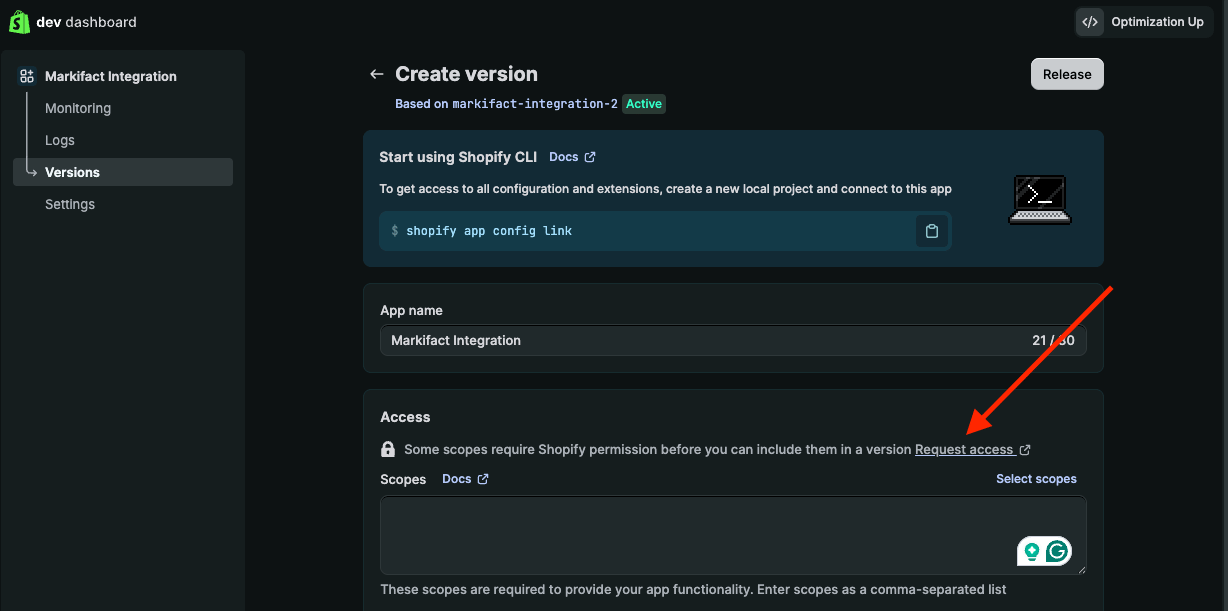Click the Create version heading
The width and height of the screenshot is (1228, 611).
466,74
